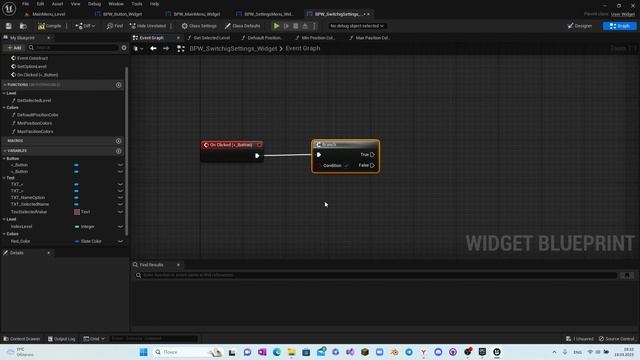Open Class Defaults
Screen dimensions: 640x360
coord(242,26)
